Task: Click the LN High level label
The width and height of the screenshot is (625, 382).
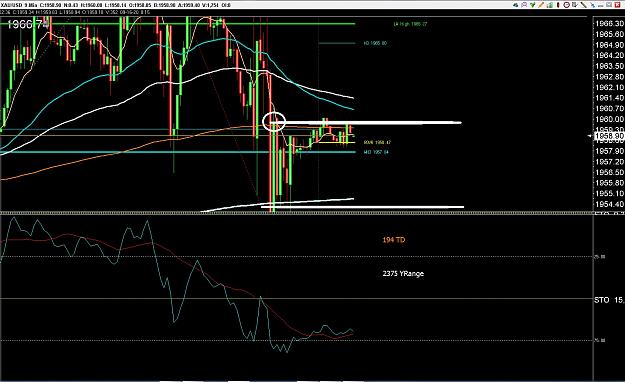Action: point(410,24)
